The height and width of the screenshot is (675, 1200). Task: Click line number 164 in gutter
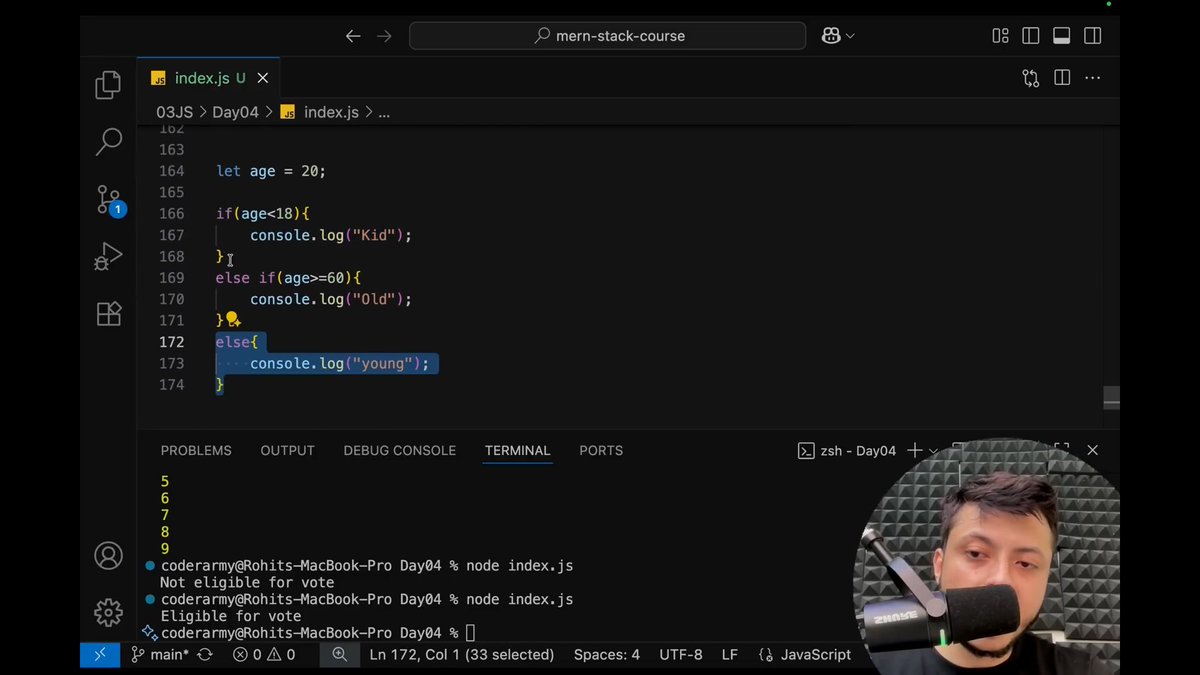pos(172,171)
